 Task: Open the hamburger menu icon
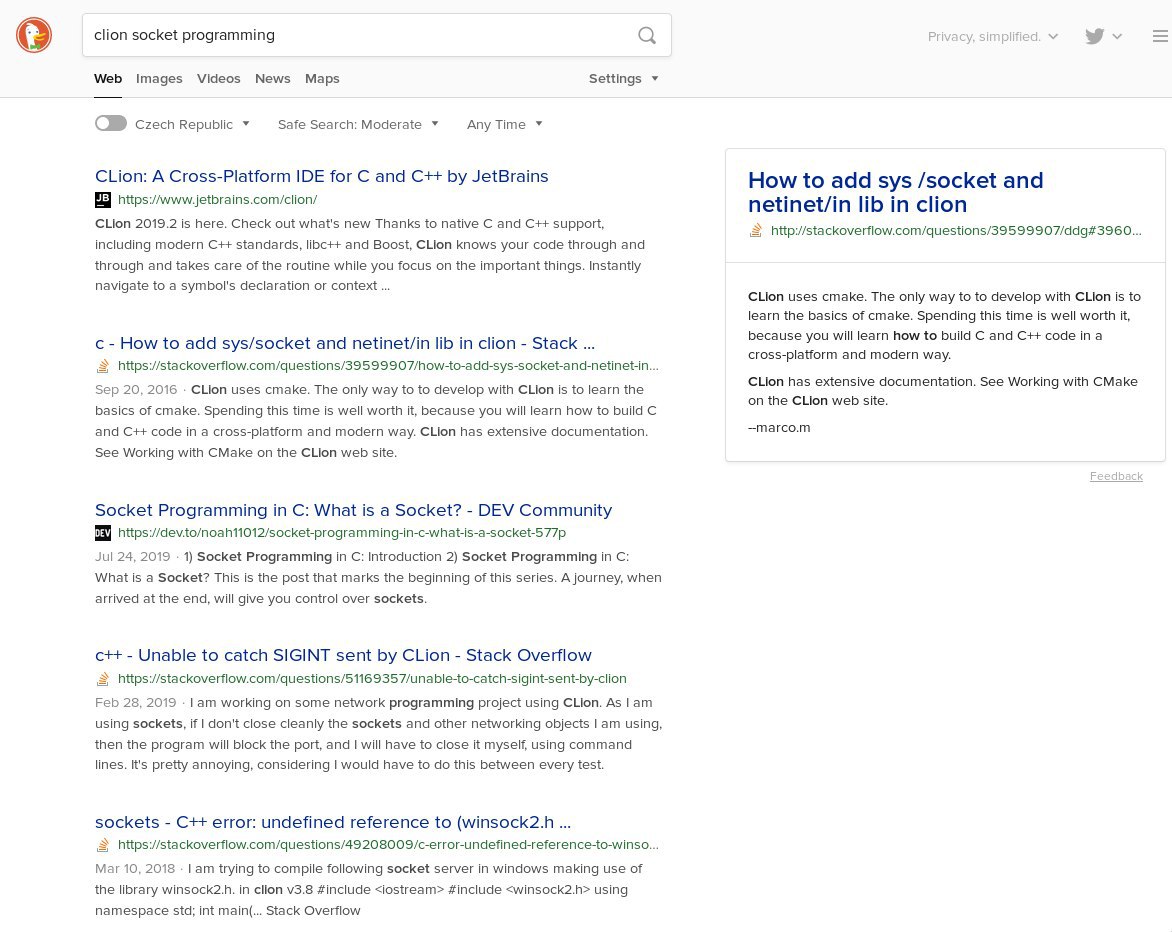(1160, 36)
